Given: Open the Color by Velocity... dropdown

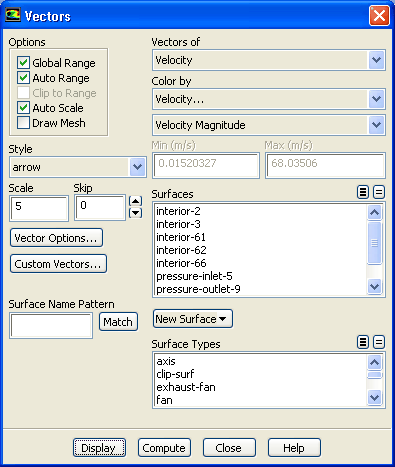Looking at the screenshot, I should point(376,99).
